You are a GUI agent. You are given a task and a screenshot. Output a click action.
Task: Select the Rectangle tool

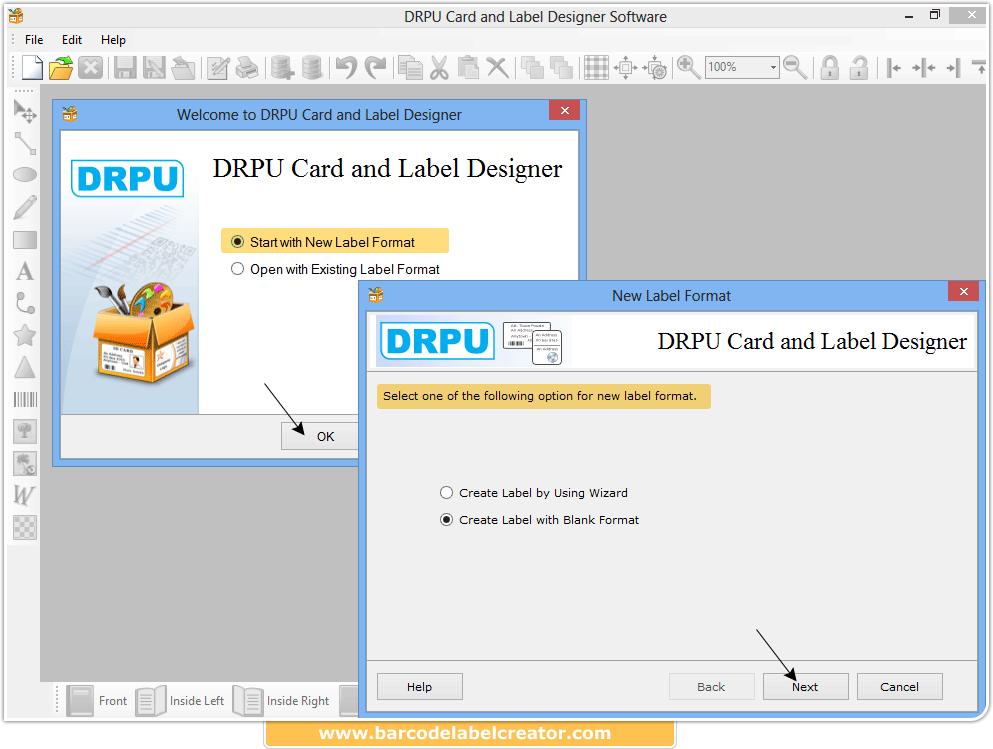click(x=24, y=239)
